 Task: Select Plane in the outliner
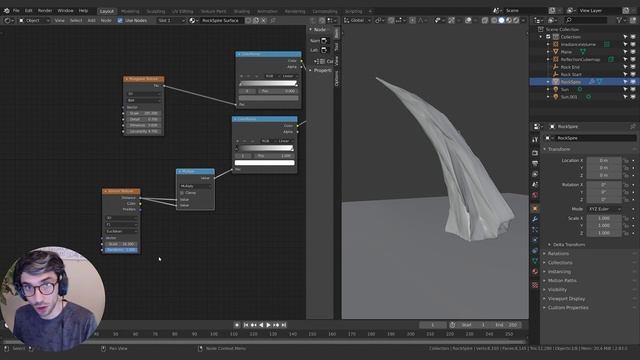click(x=566, y=52)
